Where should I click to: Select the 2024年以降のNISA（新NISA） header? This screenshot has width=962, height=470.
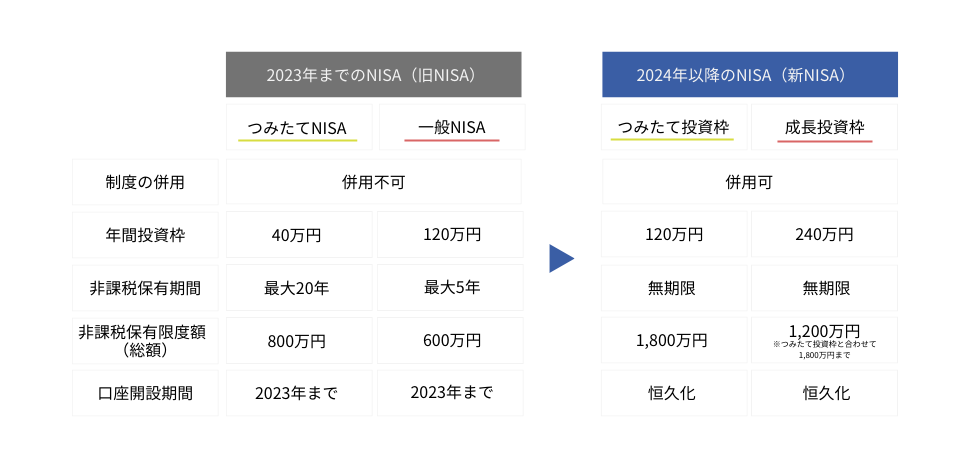750,74
